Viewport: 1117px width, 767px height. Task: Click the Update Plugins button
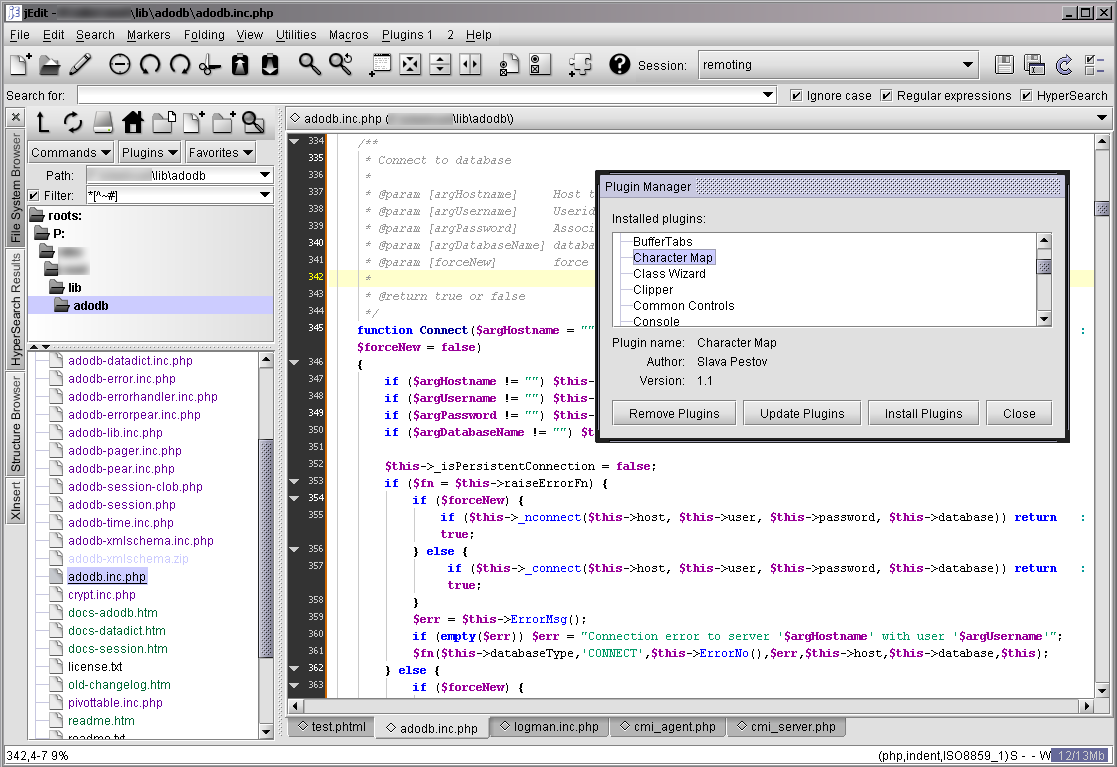point(802,414)
